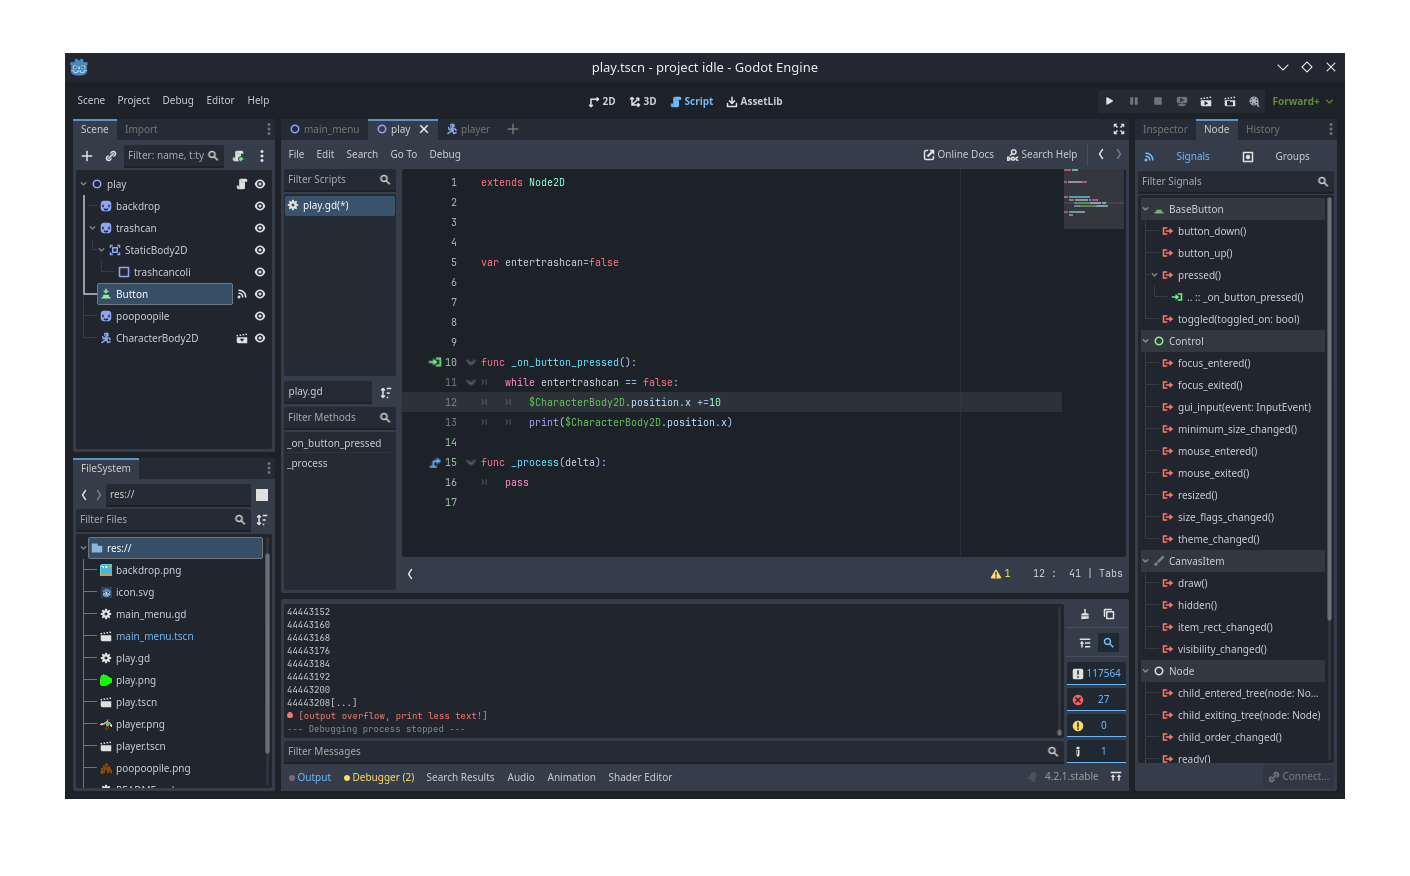Instantiate child scene using link icon
The width and height of the screenshot is (1410, 876).
111,156
